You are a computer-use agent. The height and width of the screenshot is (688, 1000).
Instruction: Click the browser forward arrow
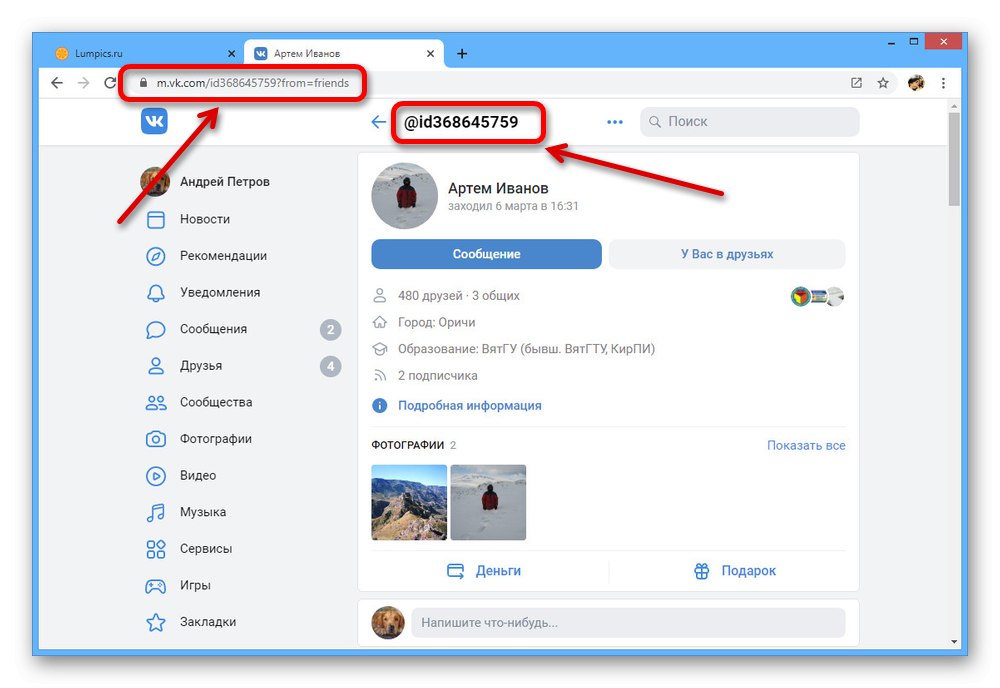84,83
